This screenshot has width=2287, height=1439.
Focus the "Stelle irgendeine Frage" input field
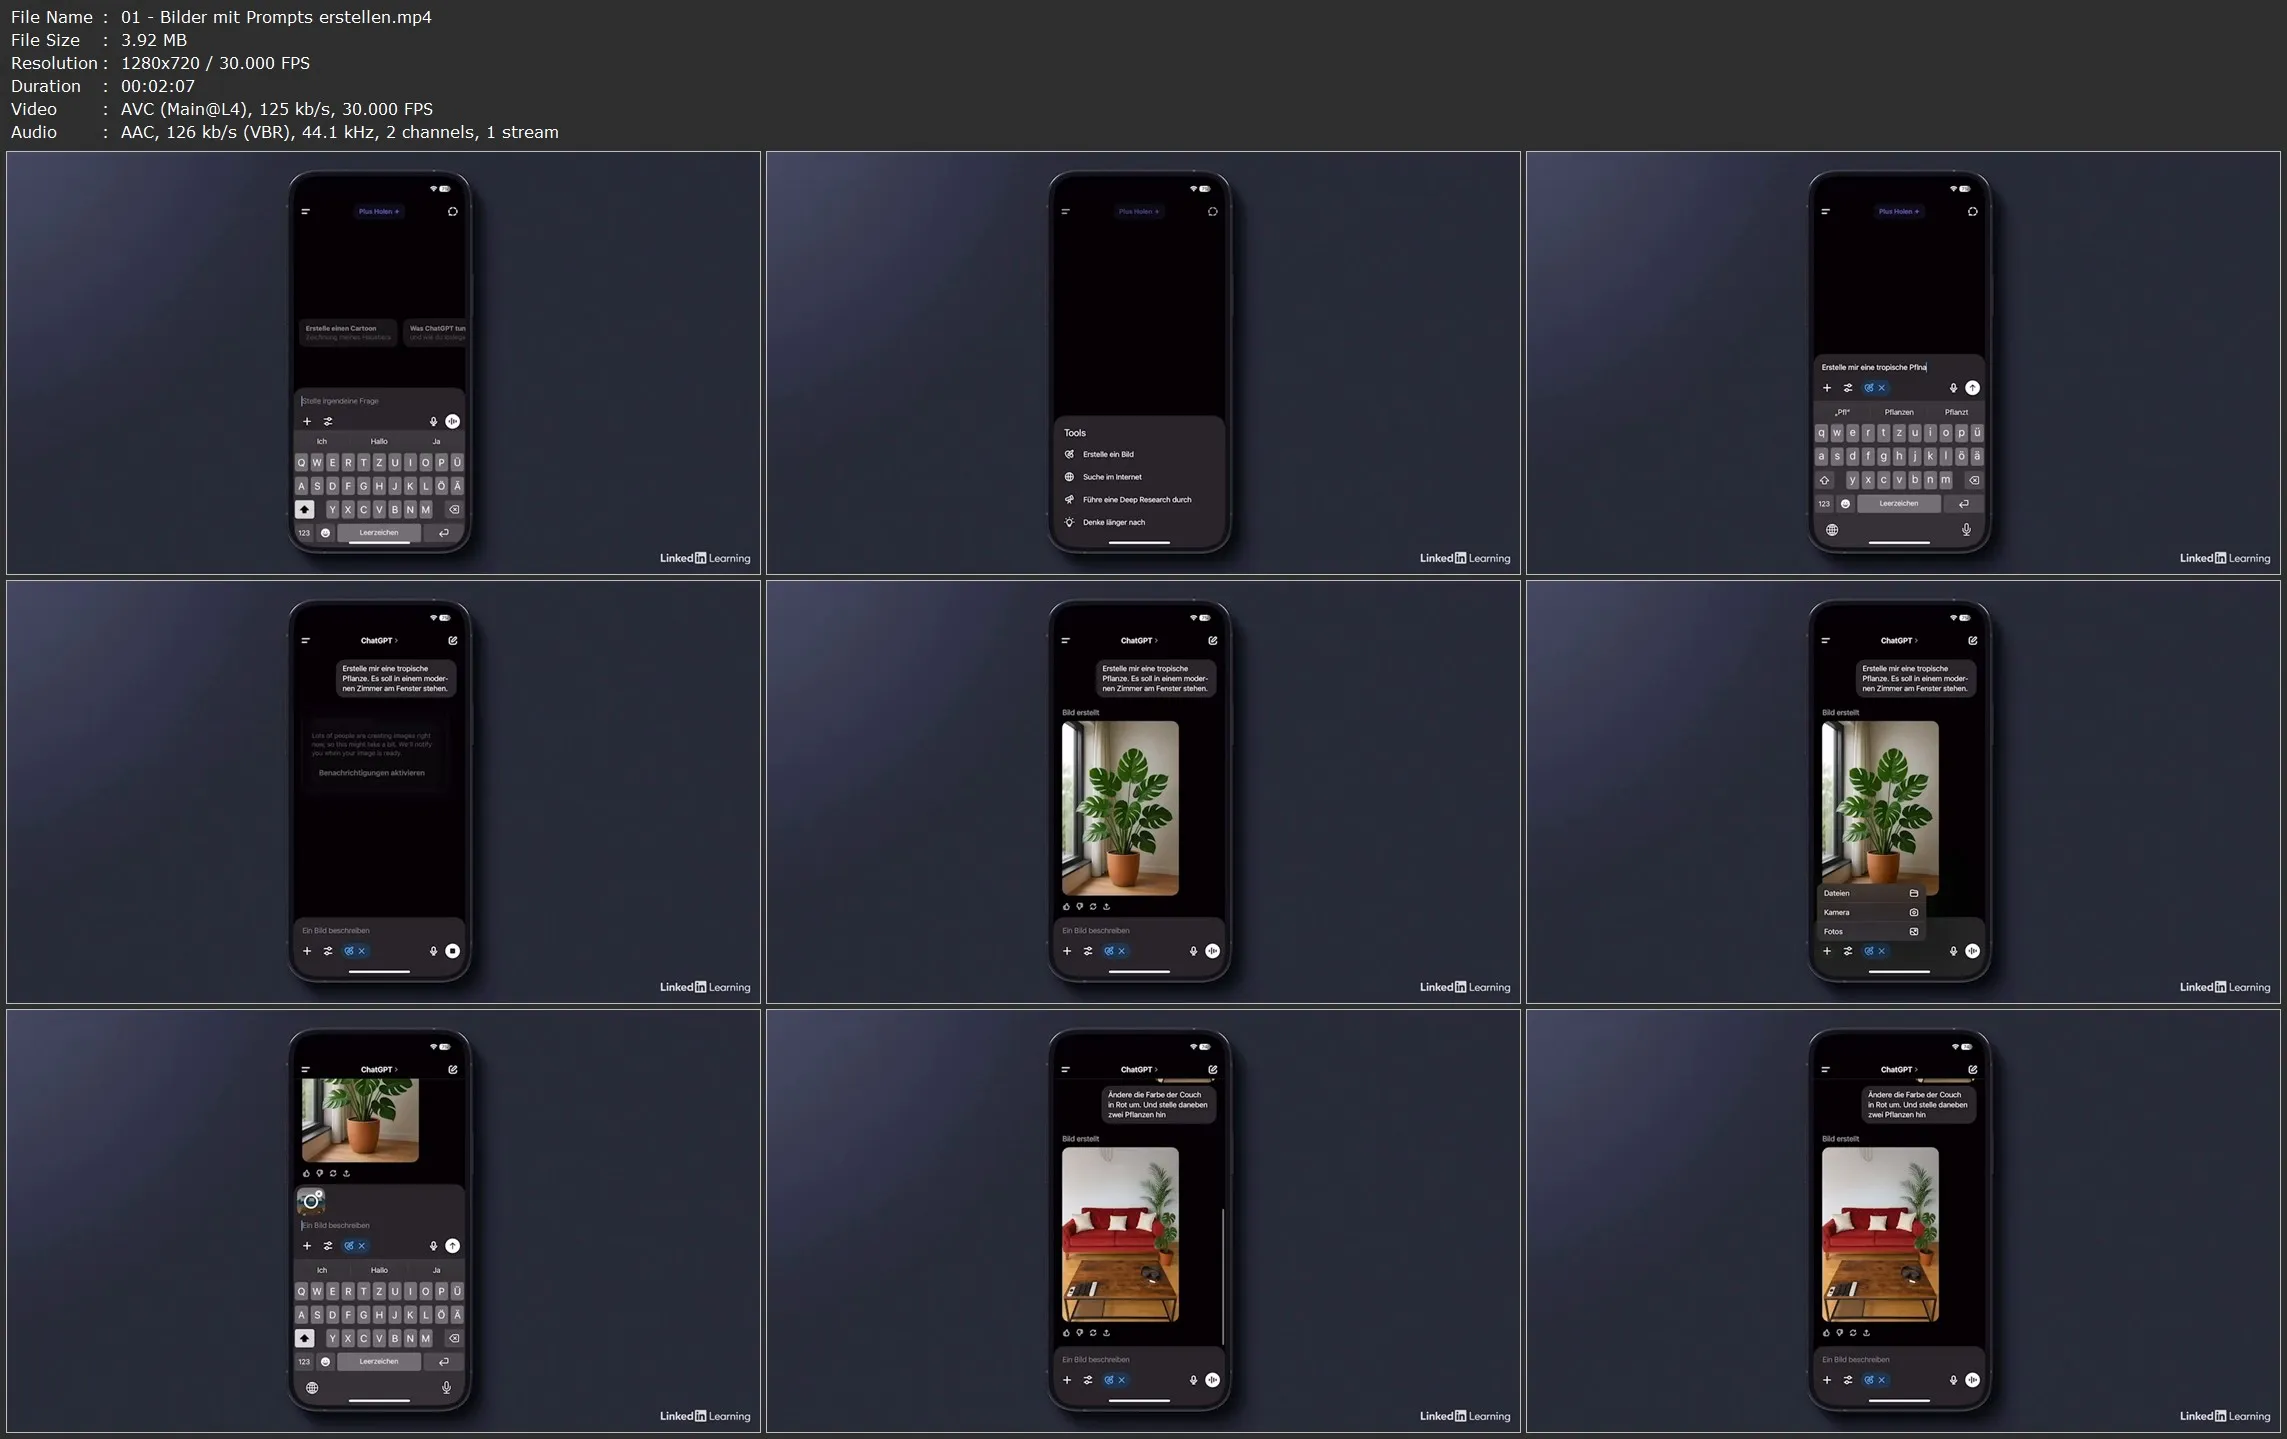(x=379, y=401)
